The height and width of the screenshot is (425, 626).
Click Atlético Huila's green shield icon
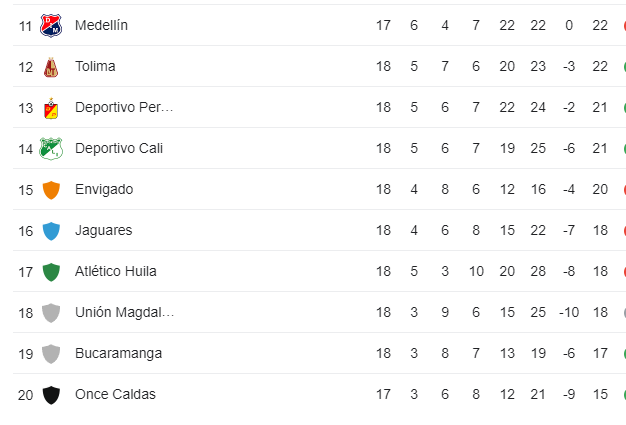51,272
